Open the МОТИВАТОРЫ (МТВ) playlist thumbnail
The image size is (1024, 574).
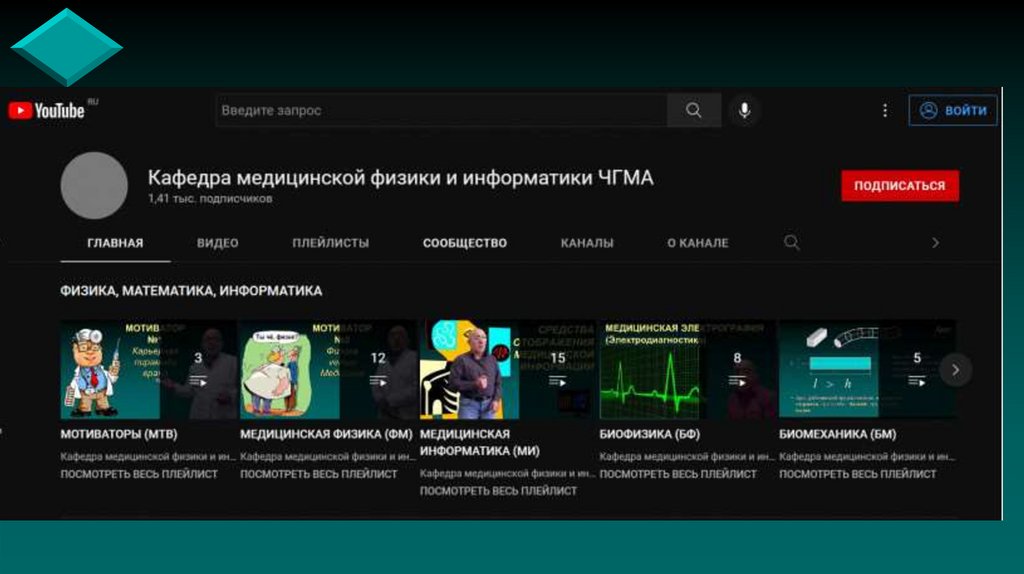click(x=148, y=369)
